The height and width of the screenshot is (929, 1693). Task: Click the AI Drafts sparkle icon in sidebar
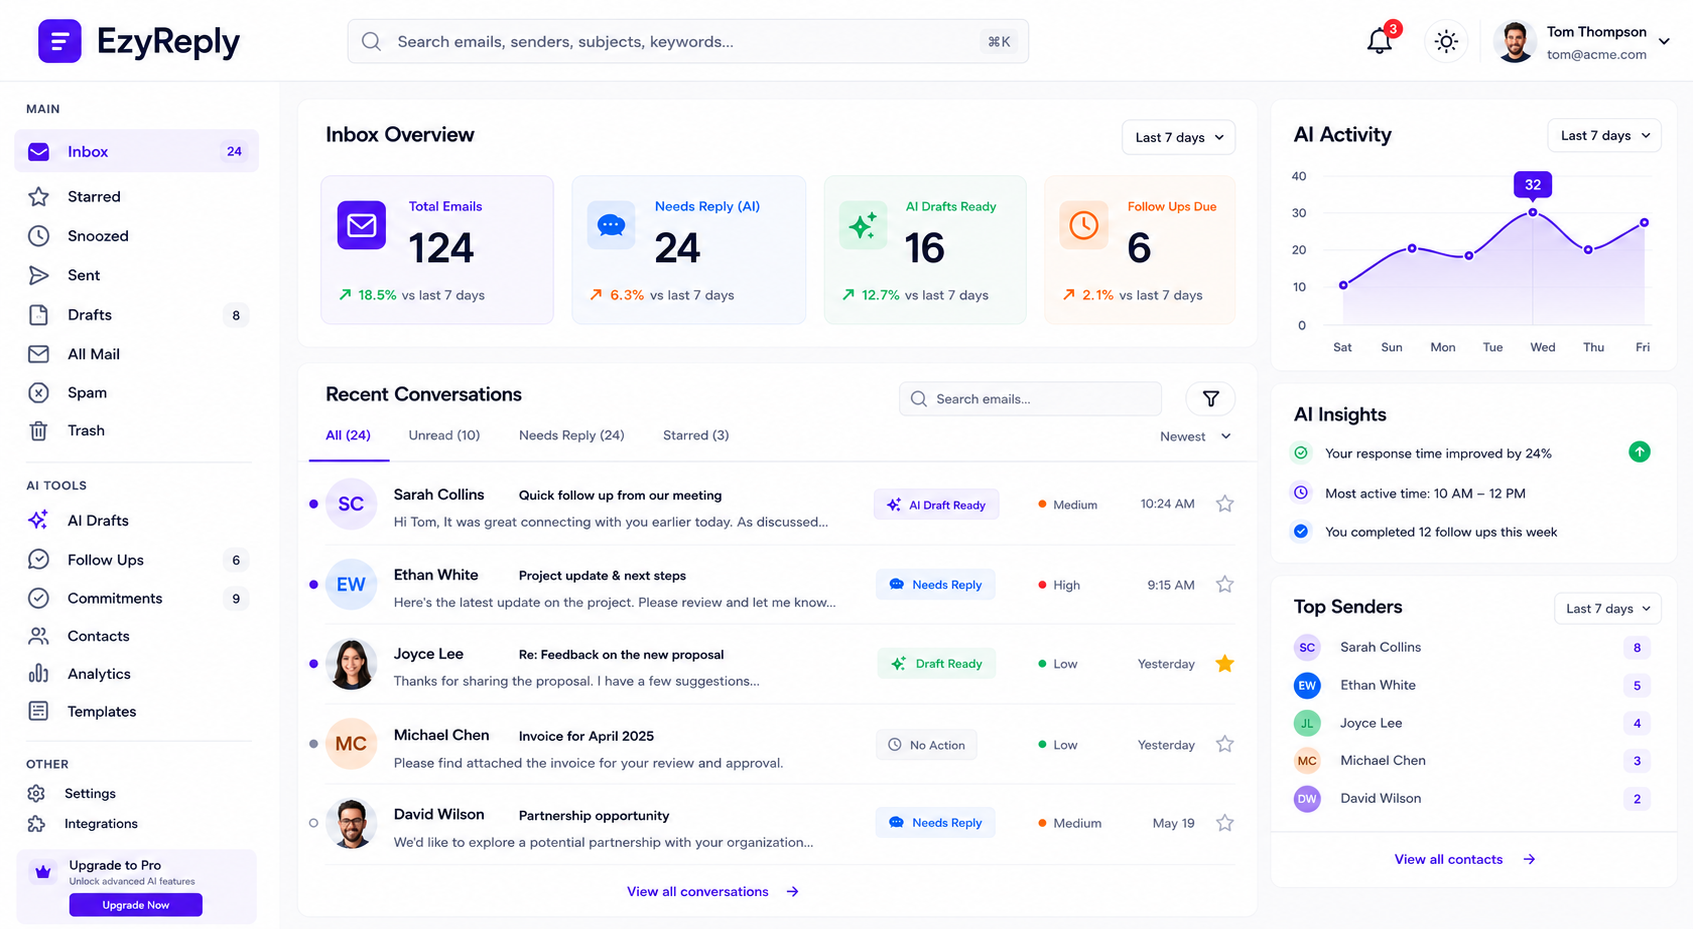38,520
